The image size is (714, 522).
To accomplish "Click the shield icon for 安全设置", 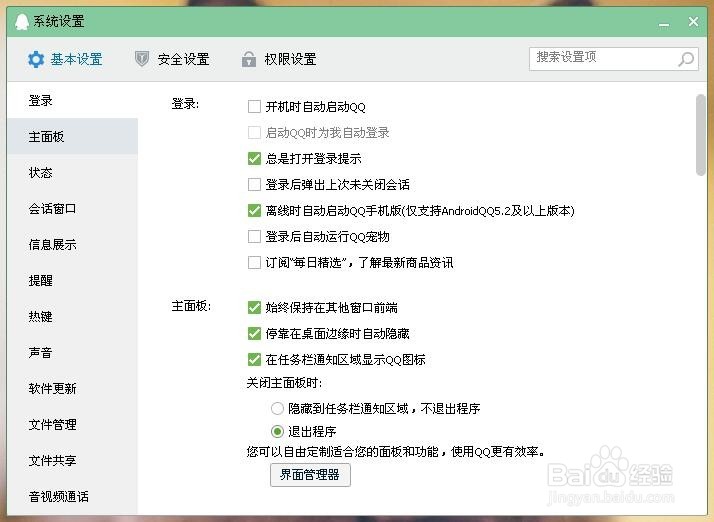I will [x=142, y=59].
